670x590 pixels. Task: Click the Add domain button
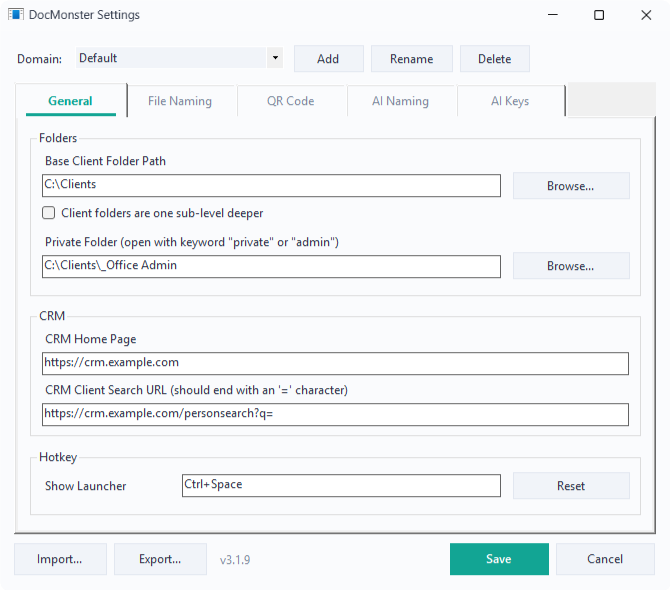329,59
